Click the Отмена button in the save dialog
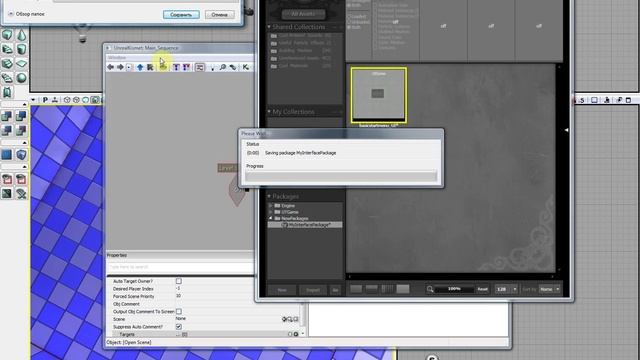Screen dimensions: 640x360 point(220,15)
